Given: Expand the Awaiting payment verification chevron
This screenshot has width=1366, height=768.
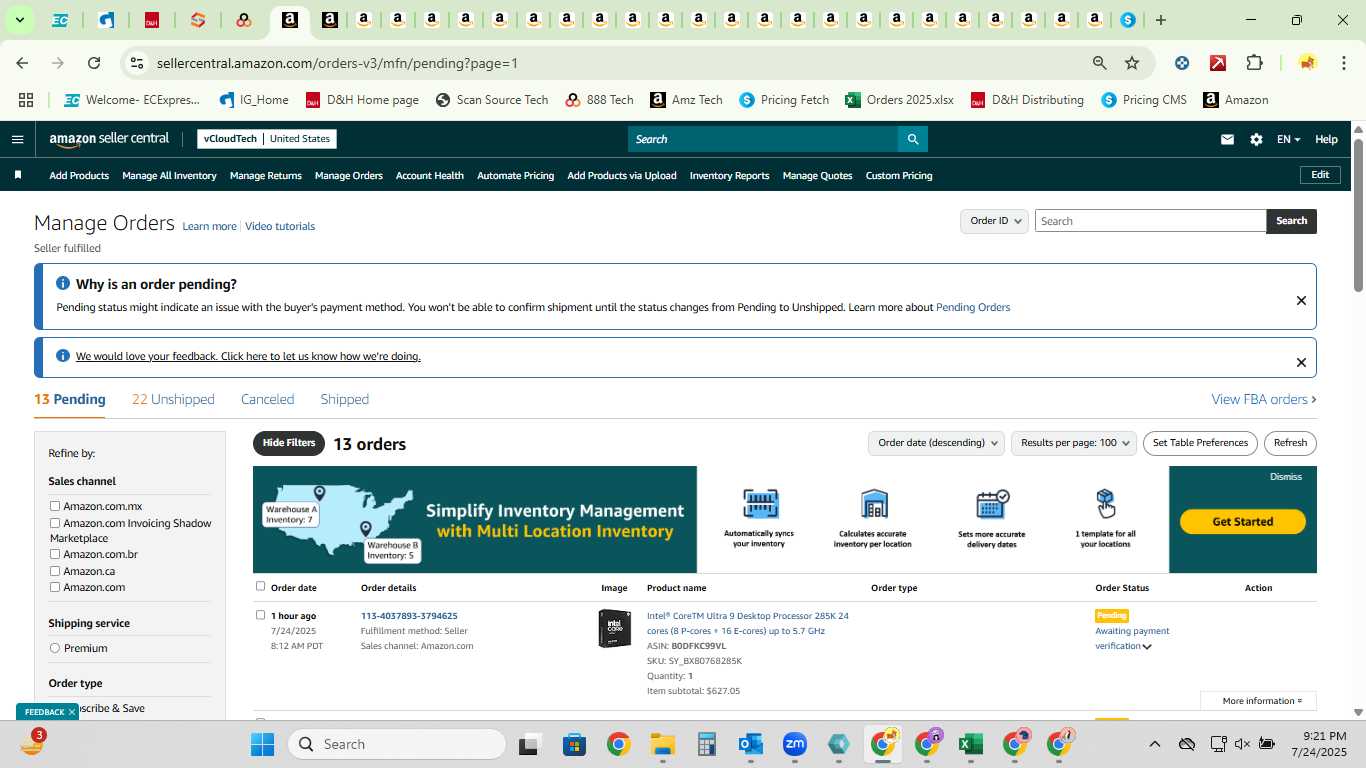Looking at the screenshot, I should (1147, 646).
